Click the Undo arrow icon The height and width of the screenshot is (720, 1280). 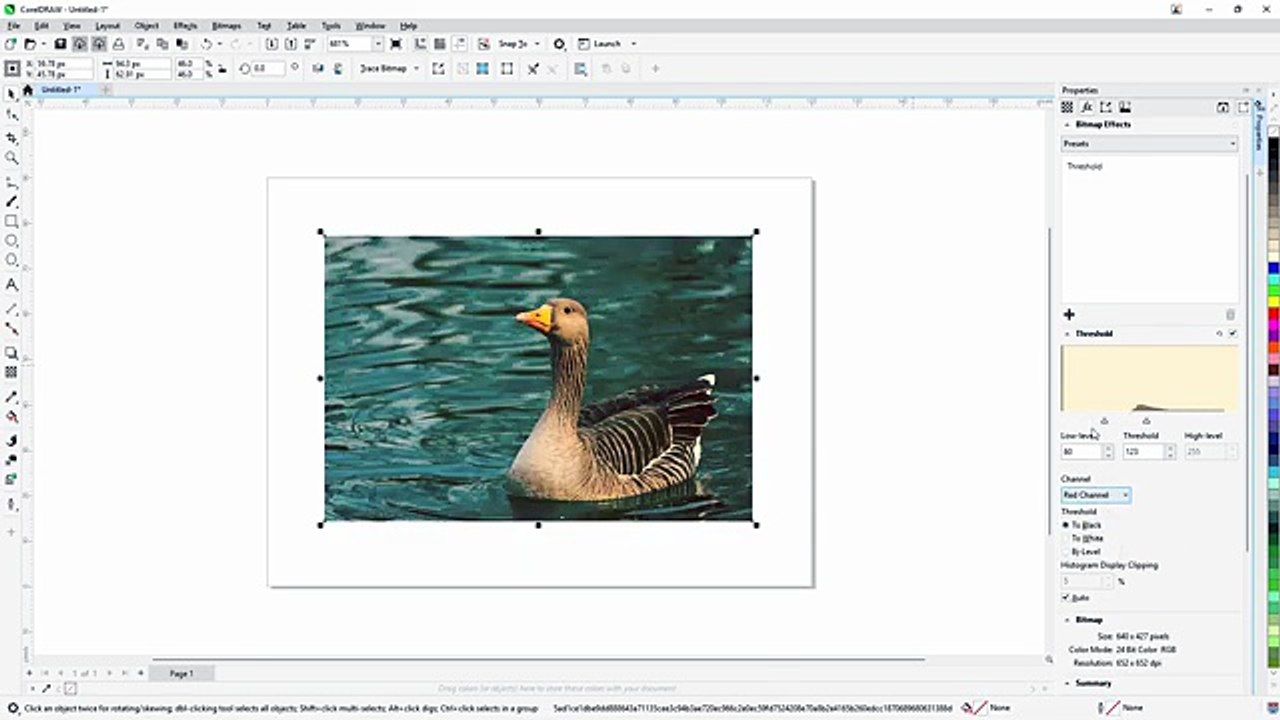(x=205, y=44)
